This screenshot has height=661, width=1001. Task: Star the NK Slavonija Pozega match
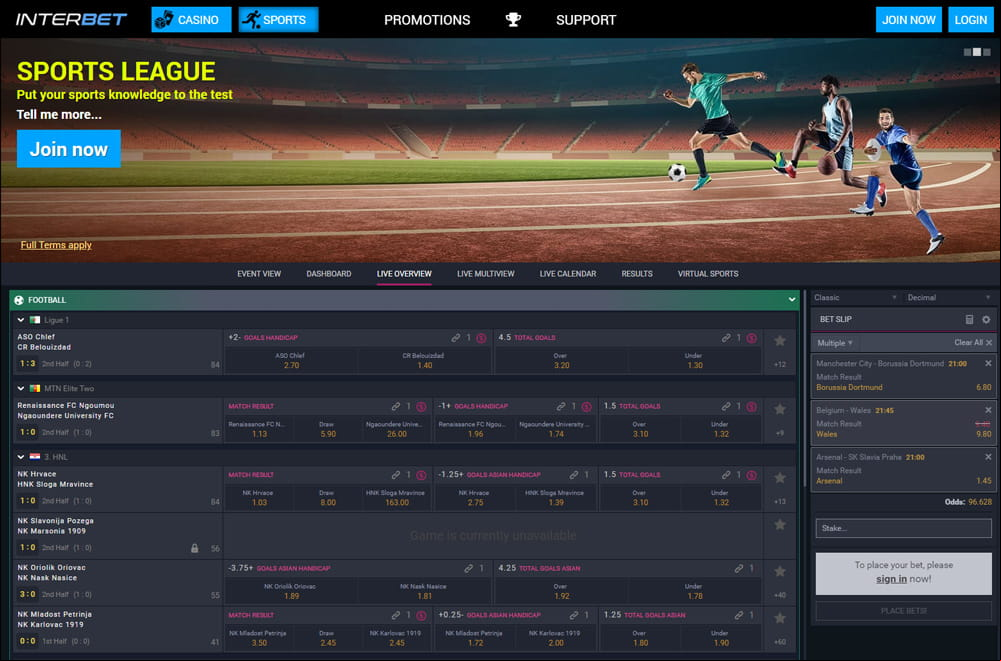point(779,525)
